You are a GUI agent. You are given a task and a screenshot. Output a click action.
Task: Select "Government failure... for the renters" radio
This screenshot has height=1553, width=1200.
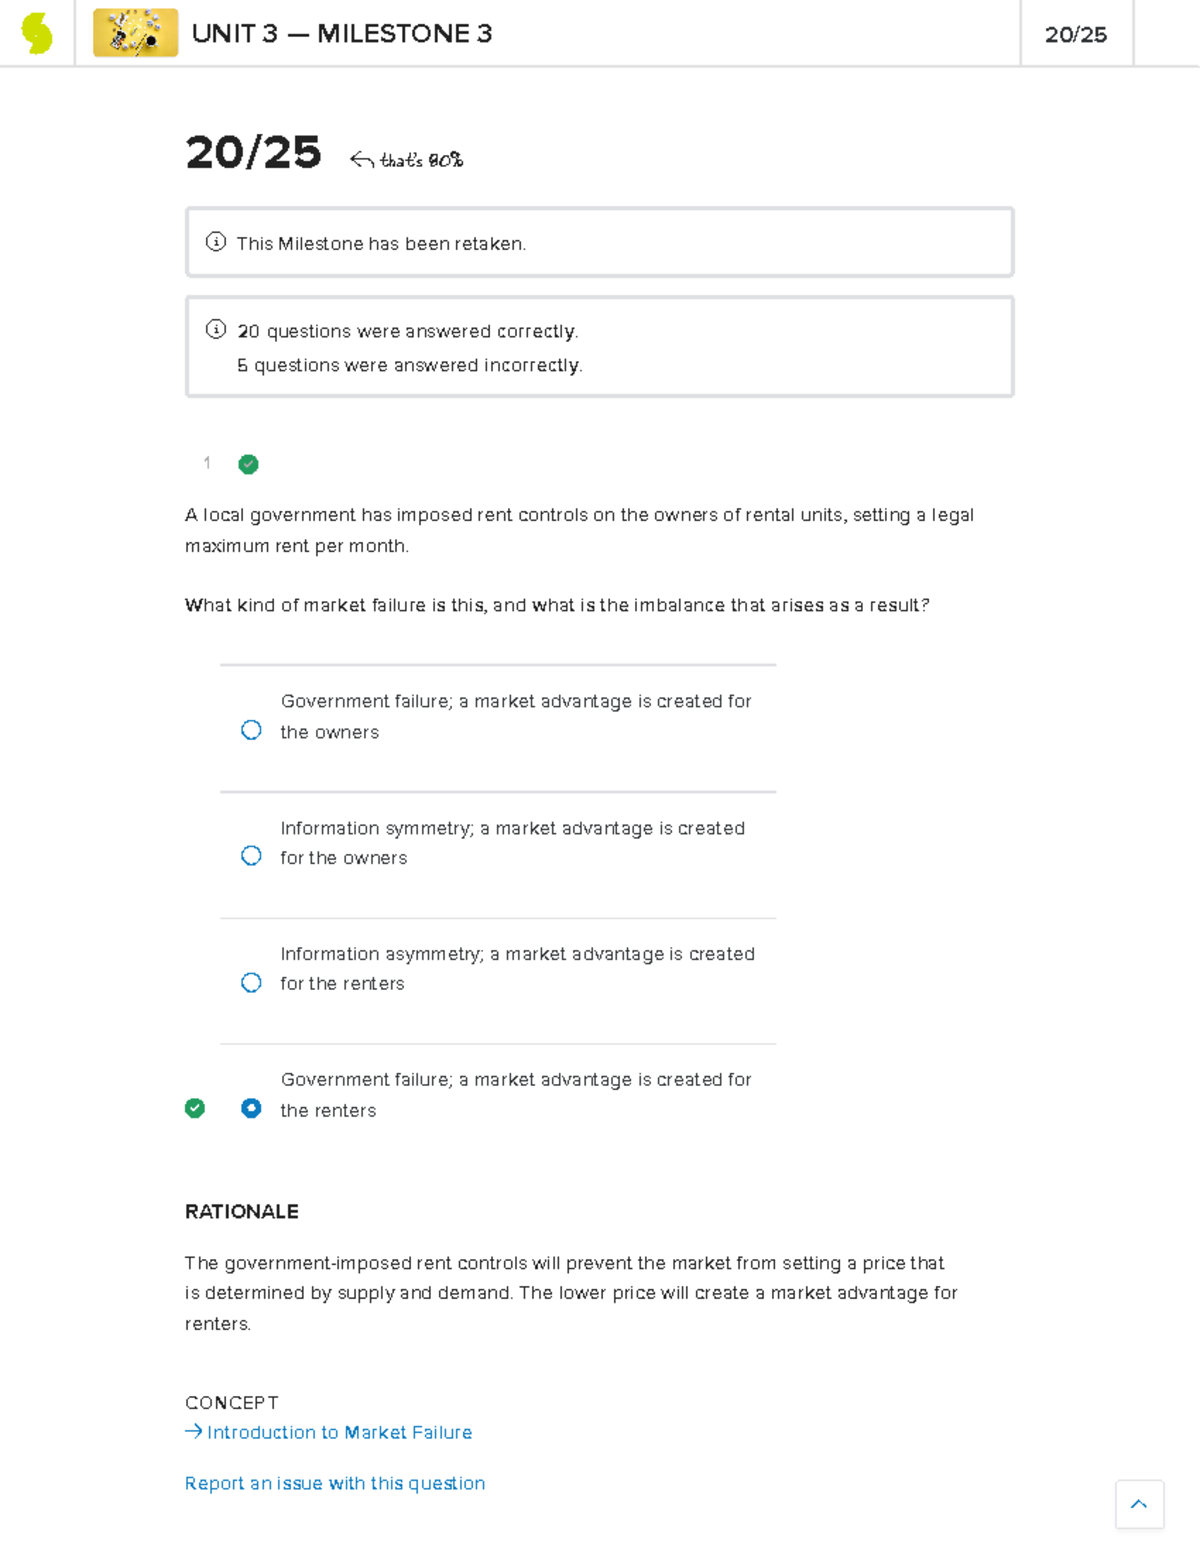(251, 1108)
